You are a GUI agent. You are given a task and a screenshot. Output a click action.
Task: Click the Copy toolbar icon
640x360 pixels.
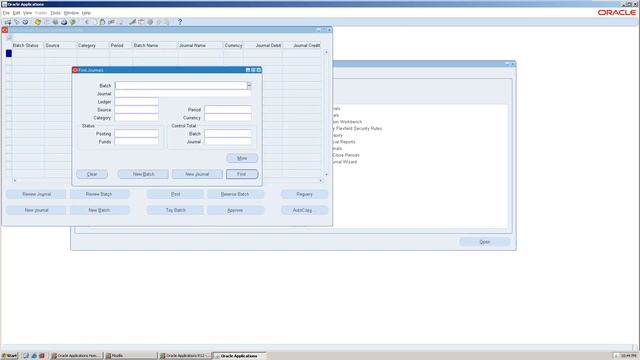click(94, 22)
